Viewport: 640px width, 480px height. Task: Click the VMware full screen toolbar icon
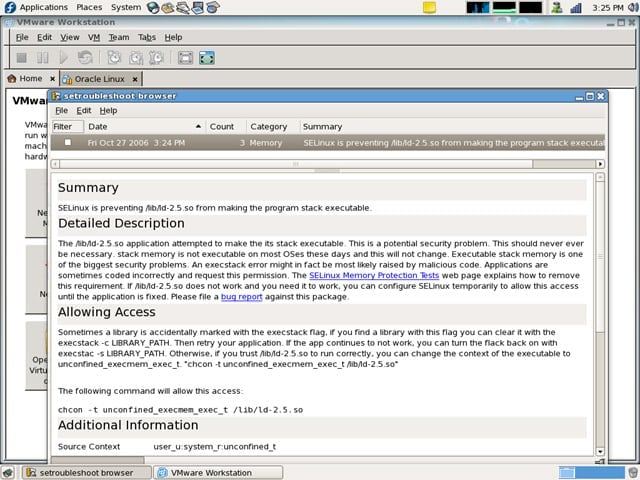185,58
